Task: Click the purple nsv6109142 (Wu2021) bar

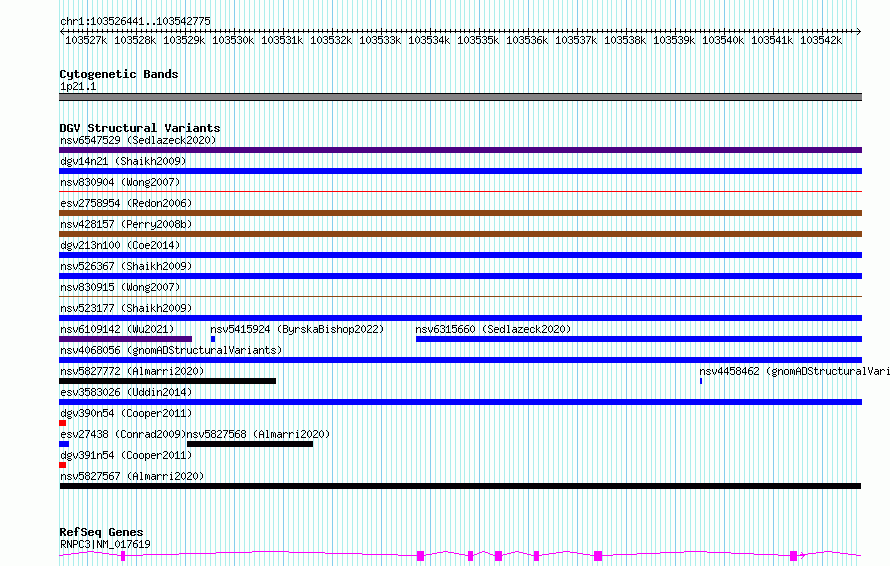Action: [x=125, y=339]
